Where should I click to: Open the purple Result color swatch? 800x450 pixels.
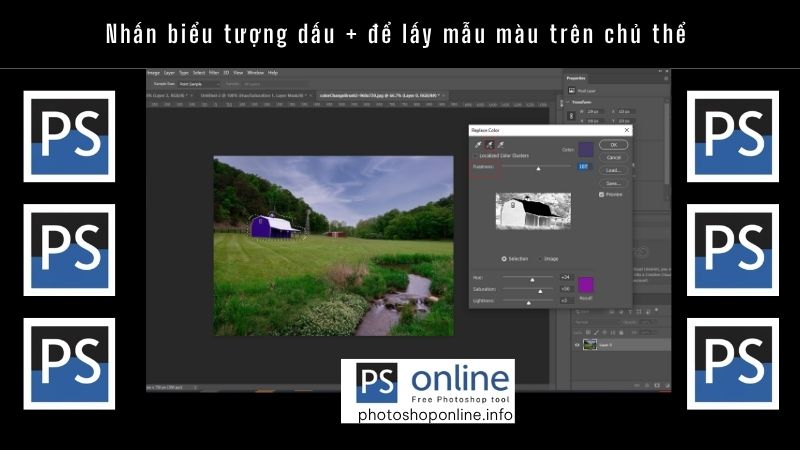(x=586, y=284)
